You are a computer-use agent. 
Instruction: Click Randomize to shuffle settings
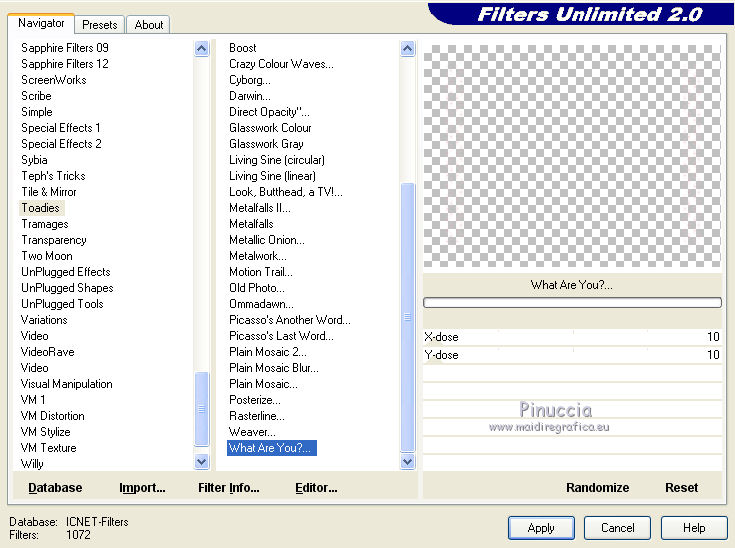pyautogui.click(x=598, y=488)
